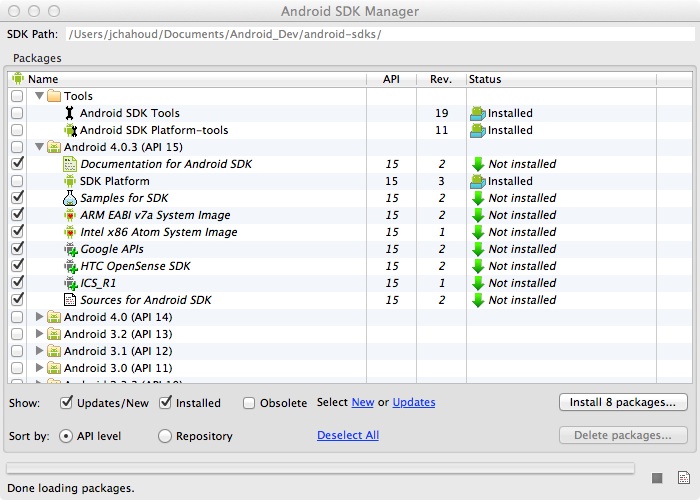Open the log window icon at bottom right
The width and height of the screenshot is (700, 500).
click(683, 477)
